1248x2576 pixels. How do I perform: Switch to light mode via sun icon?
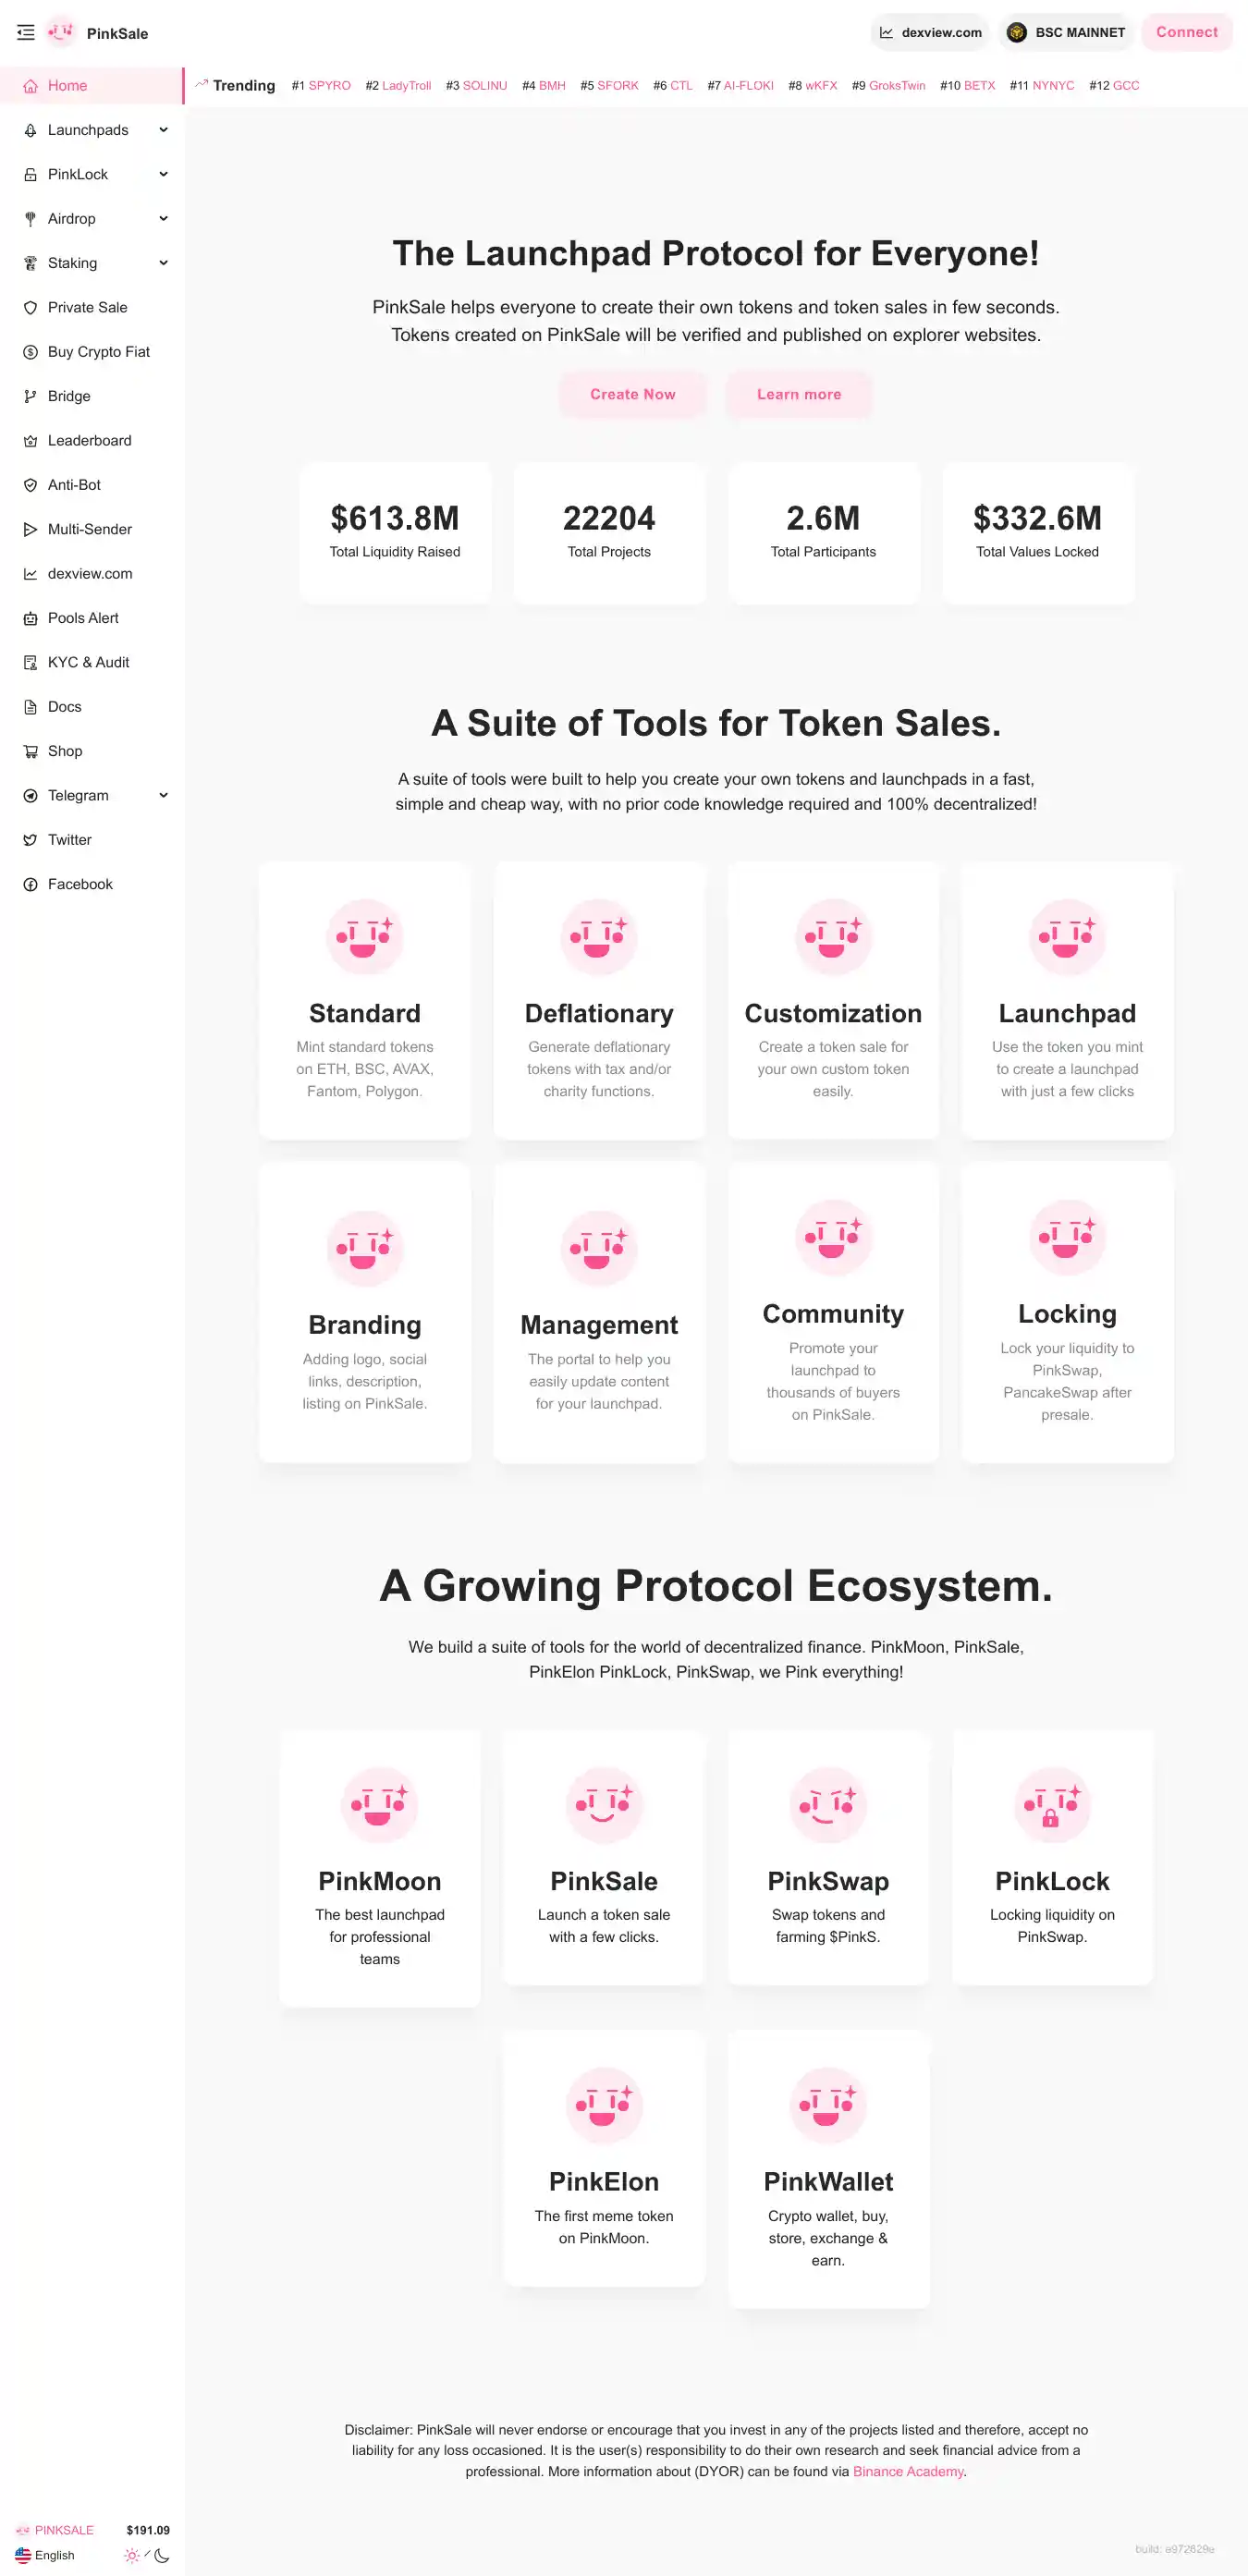pyautogui.click(x=131, y=2555)
